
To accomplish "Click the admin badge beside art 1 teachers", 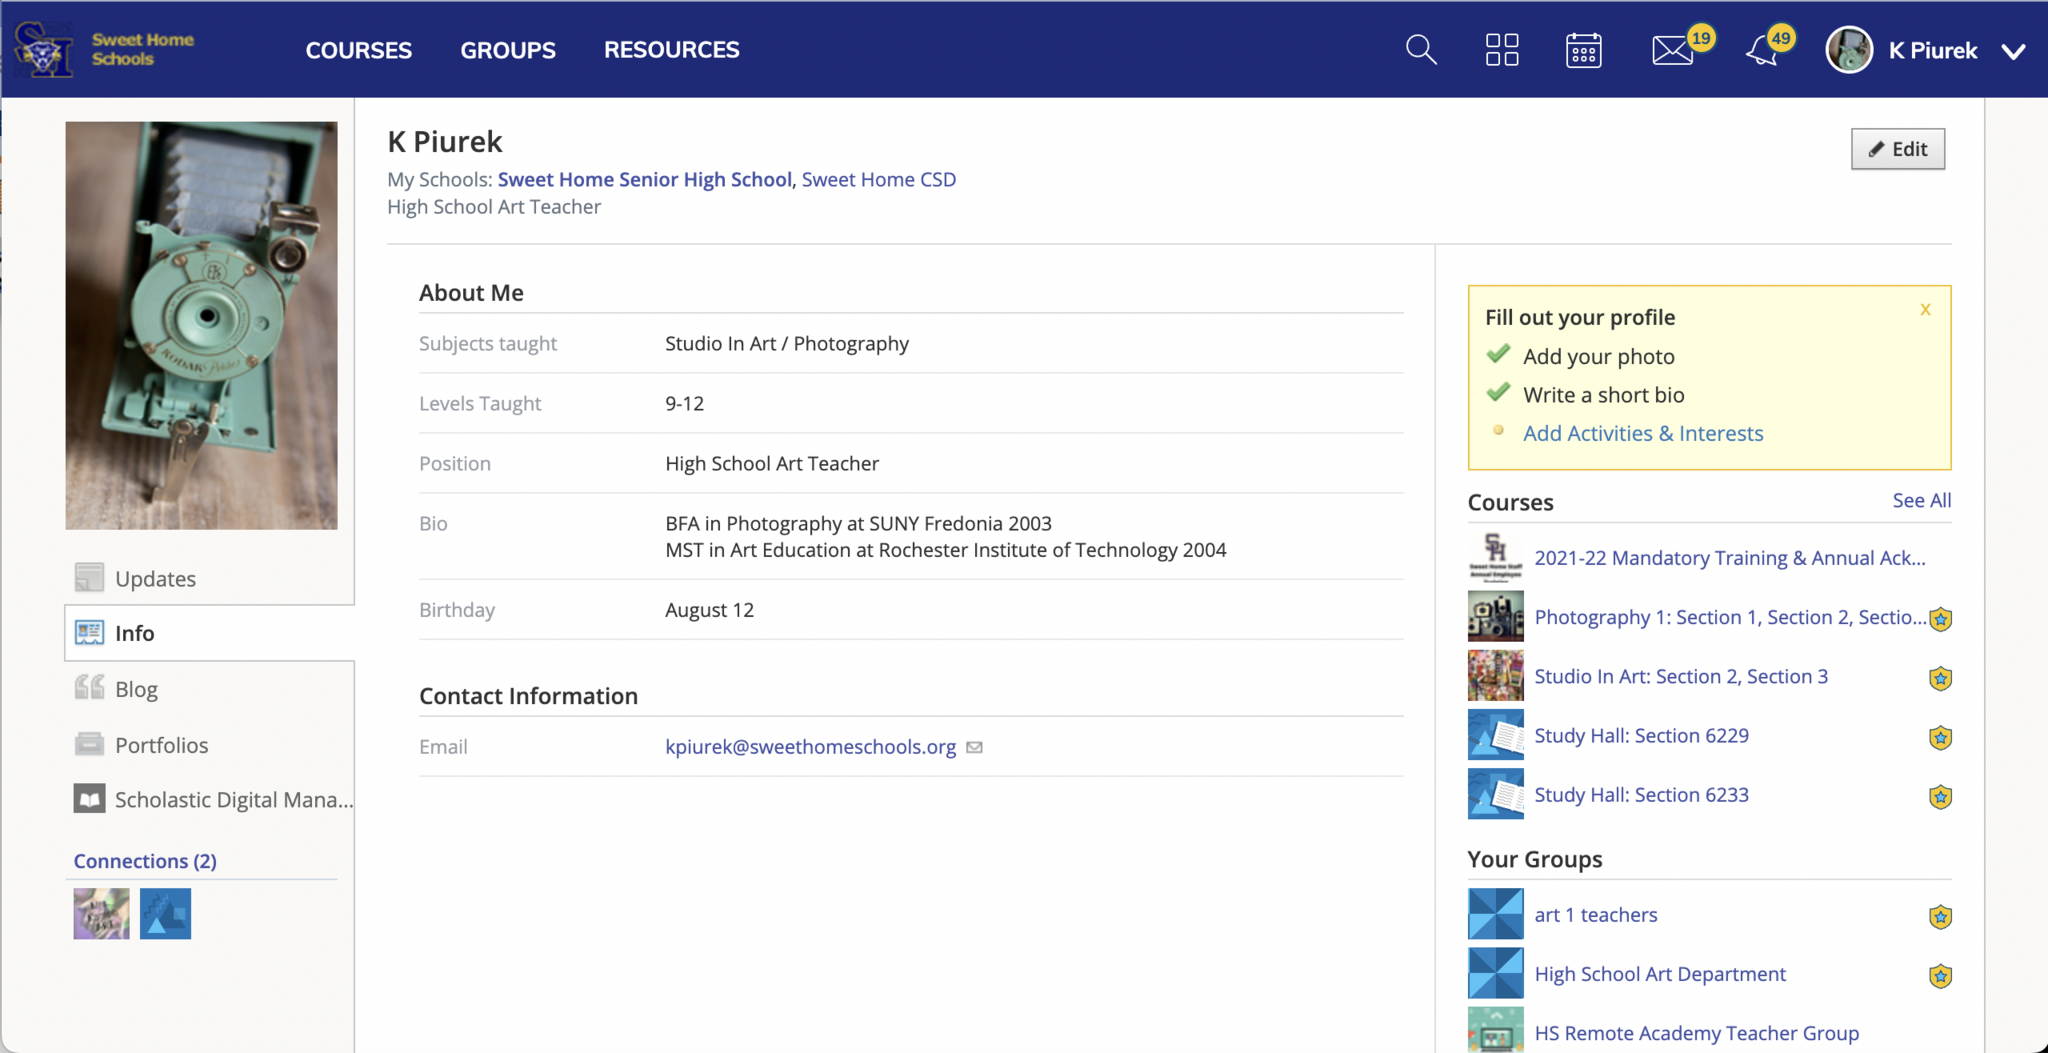I will [1940, 917].
